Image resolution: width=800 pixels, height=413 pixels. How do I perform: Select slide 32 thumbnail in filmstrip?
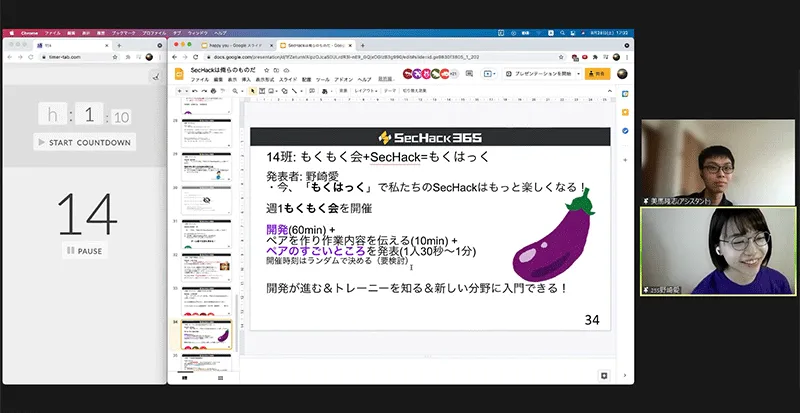coord(207,268)
